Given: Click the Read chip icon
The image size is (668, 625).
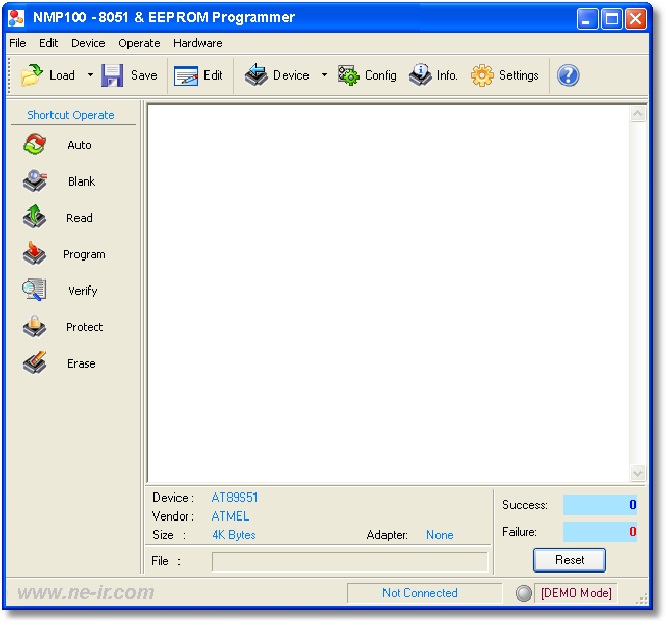Looking at the screenshot, I should pos(34,217).
